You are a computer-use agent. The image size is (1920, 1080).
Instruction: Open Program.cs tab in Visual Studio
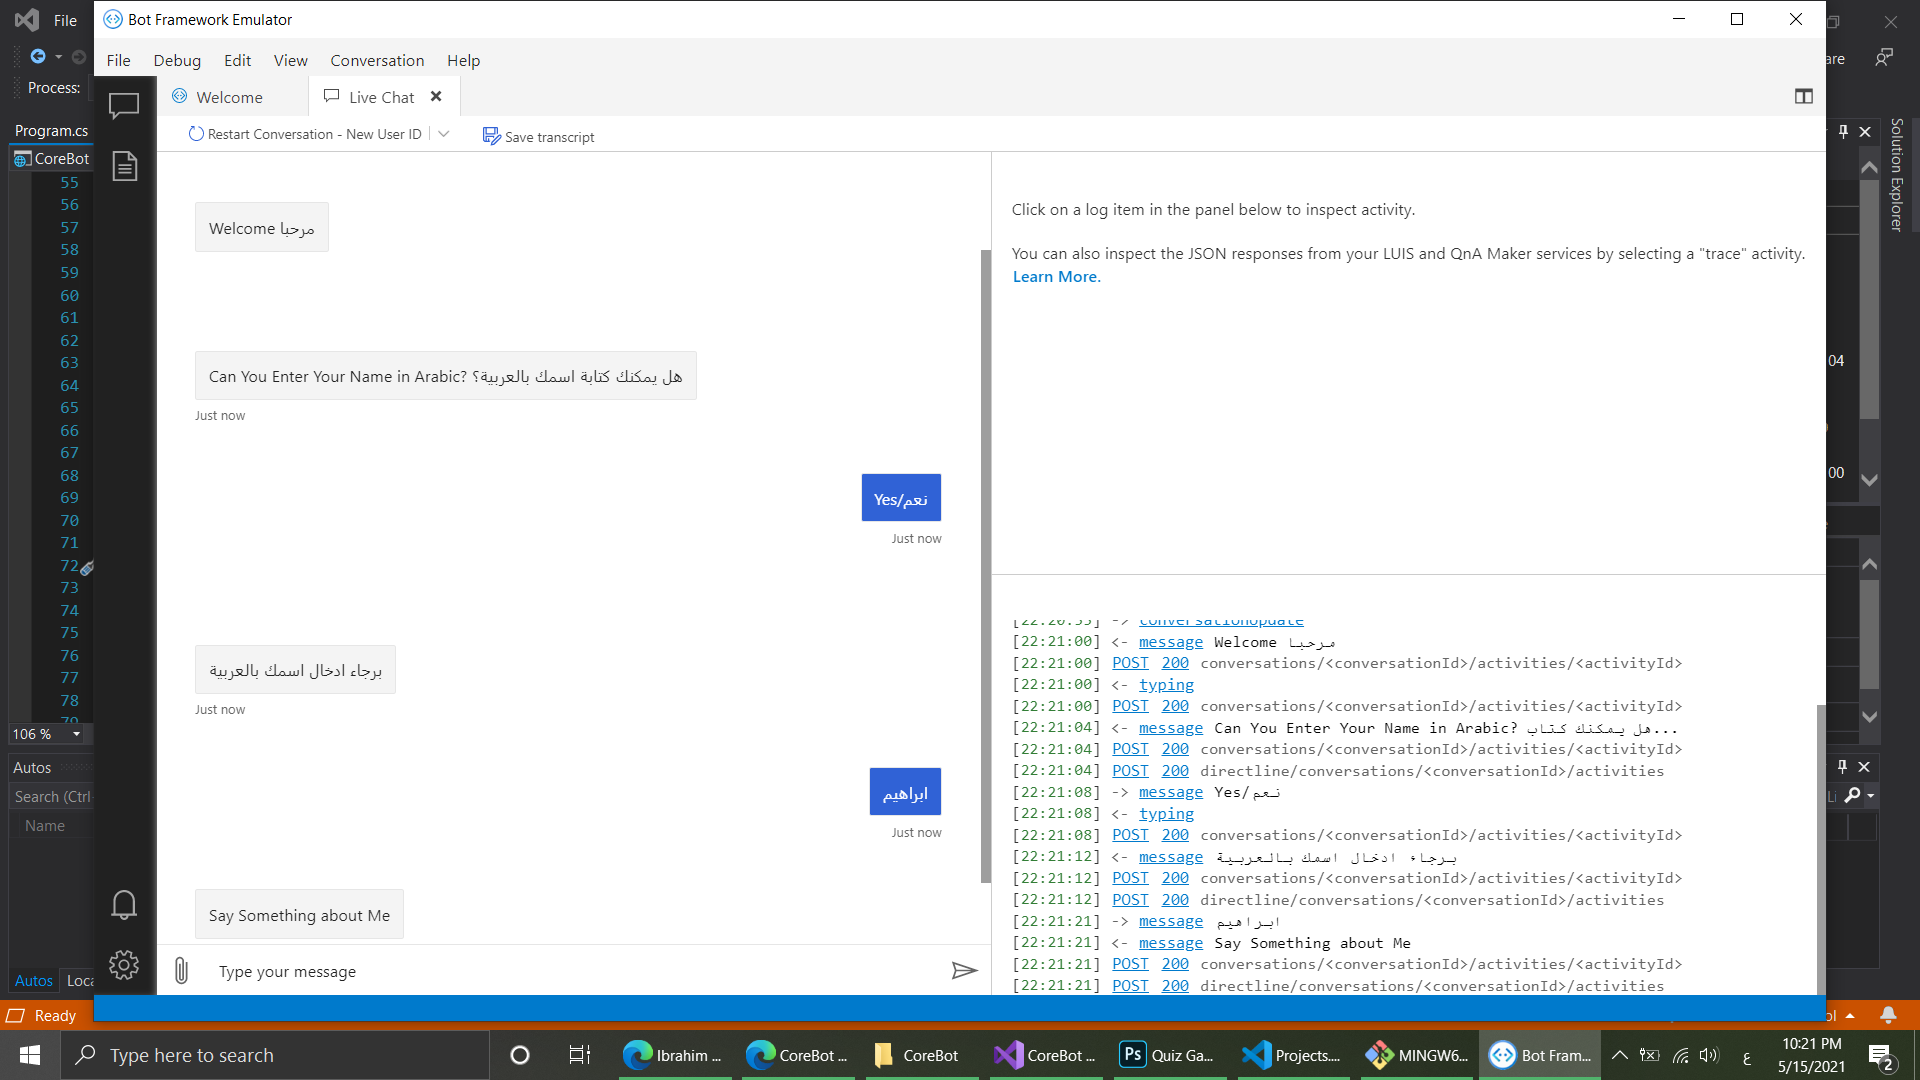[51, 130]
